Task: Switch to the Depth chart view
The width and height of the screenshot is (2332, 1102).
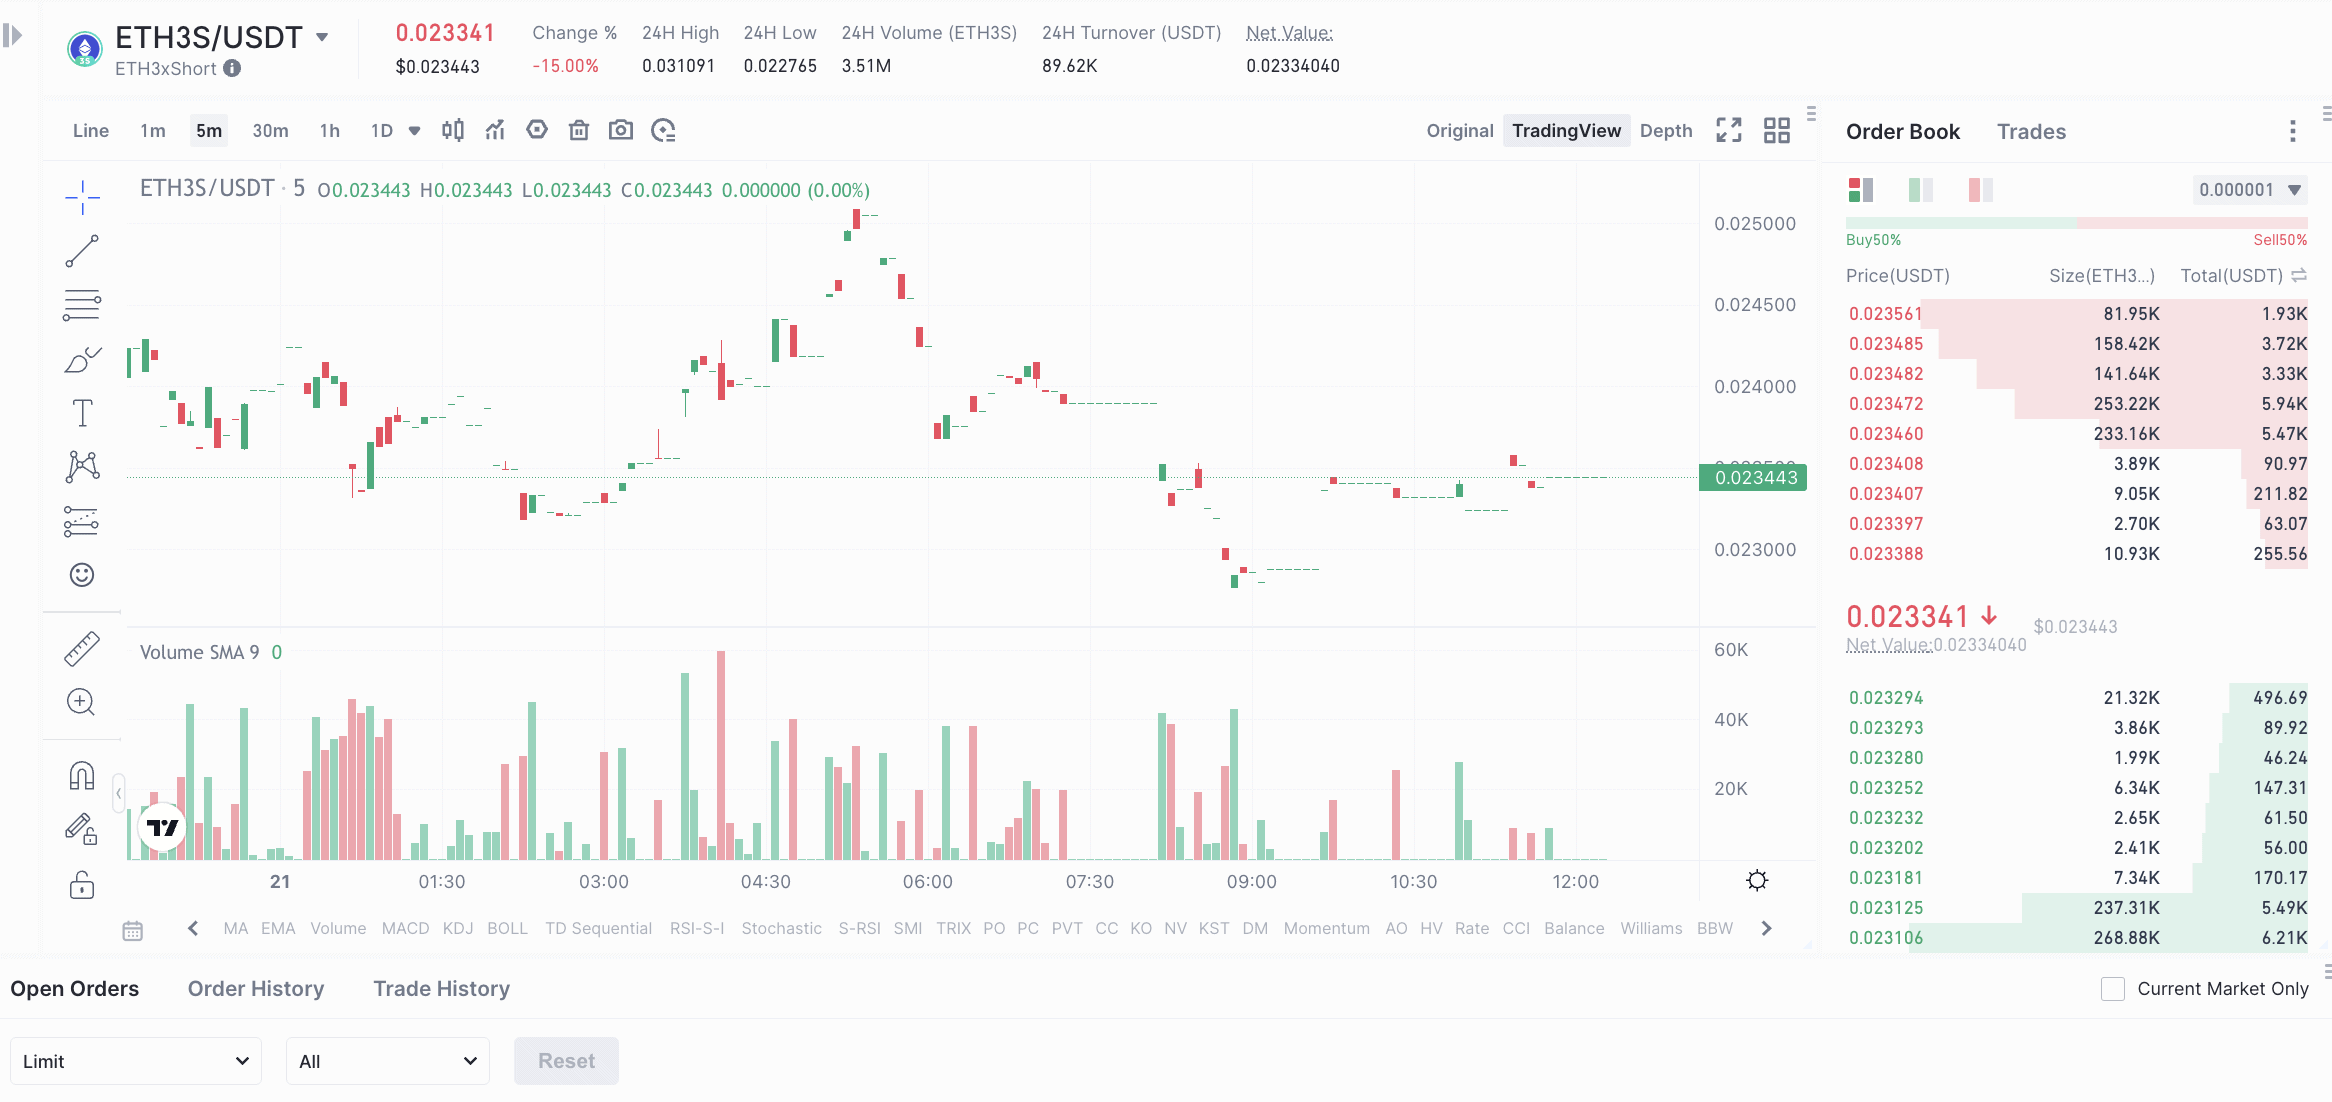Action: coord(1666,131)
